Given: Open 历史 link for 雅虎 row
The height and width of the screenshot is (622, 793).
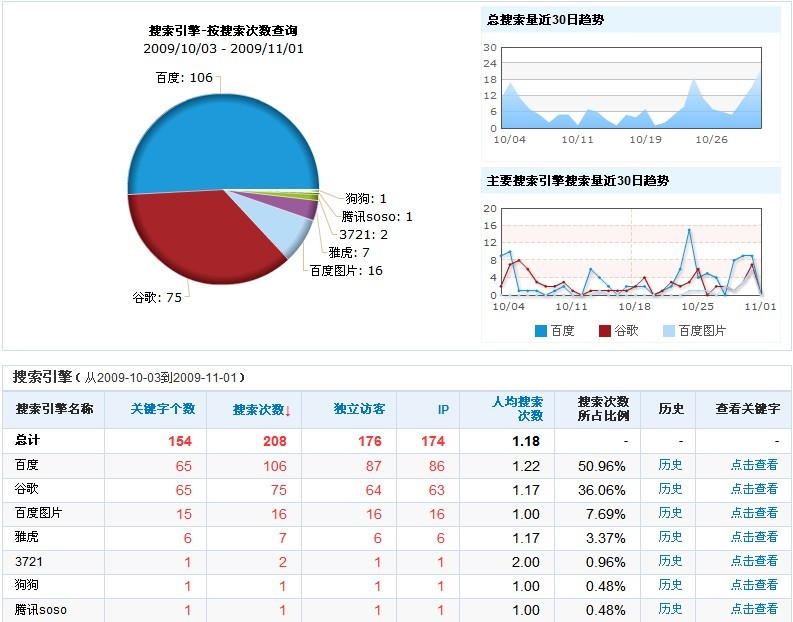Looking at the screenshot, I should tap(671, 537).
